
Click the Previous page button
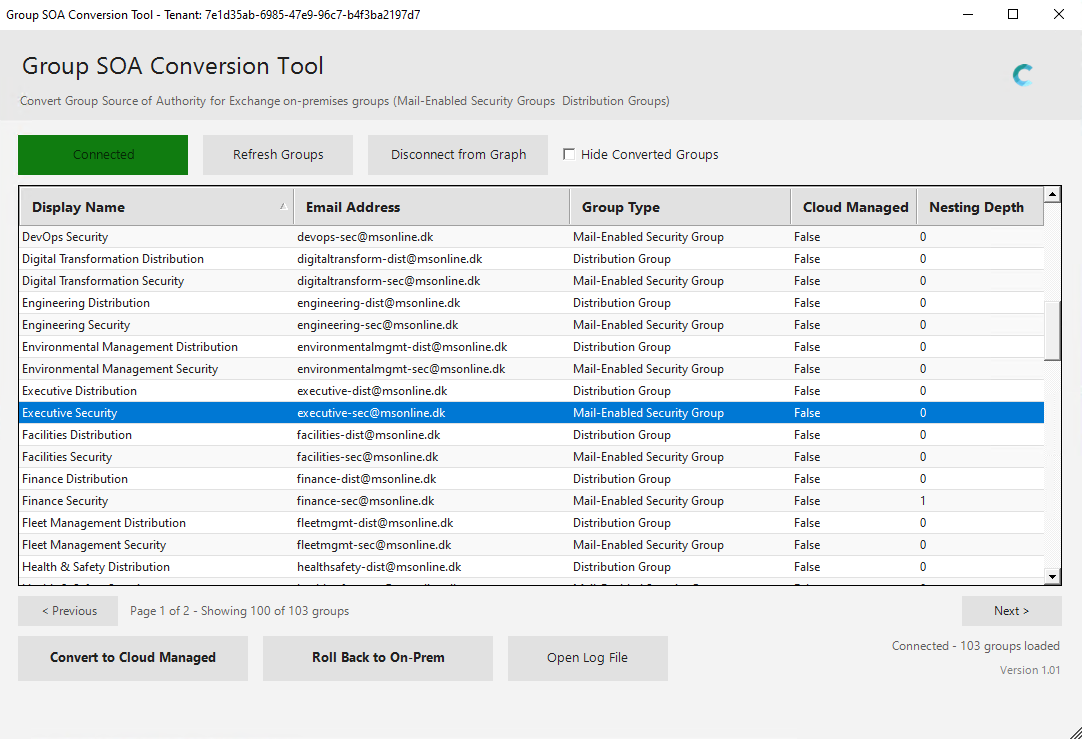point(68,611)
